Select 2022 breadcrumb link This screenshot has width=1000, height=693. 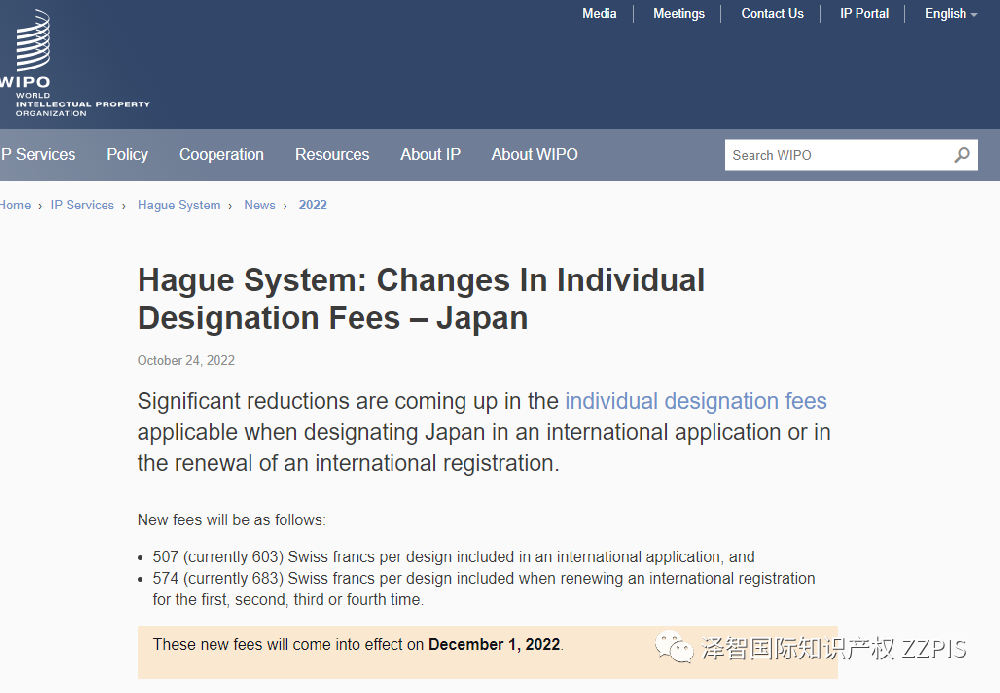(x=312, y=205)
